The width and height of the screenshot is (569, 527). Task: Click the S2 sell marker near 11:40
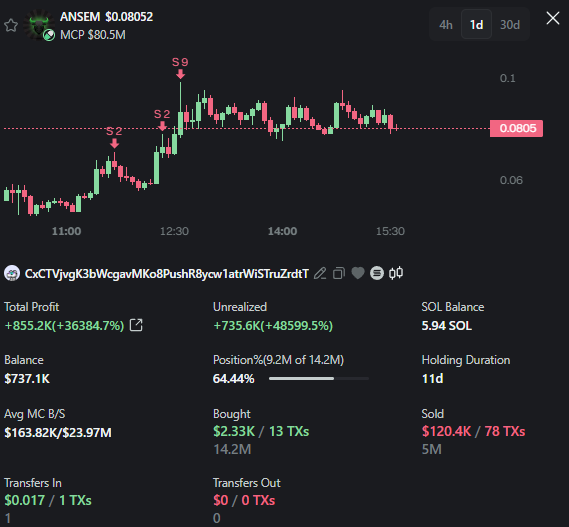click(x=114, y=137)
